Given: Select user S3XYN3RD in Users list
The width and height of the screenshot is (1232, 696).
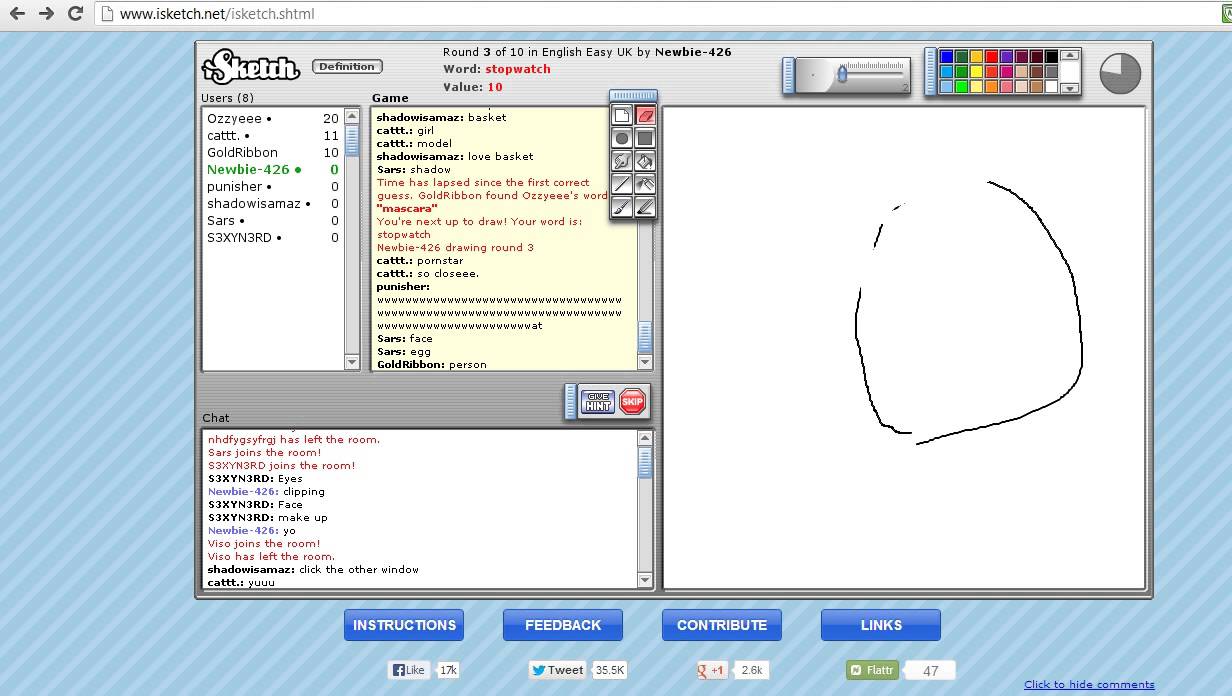Looking at the screenshot, I should [272, 237].
